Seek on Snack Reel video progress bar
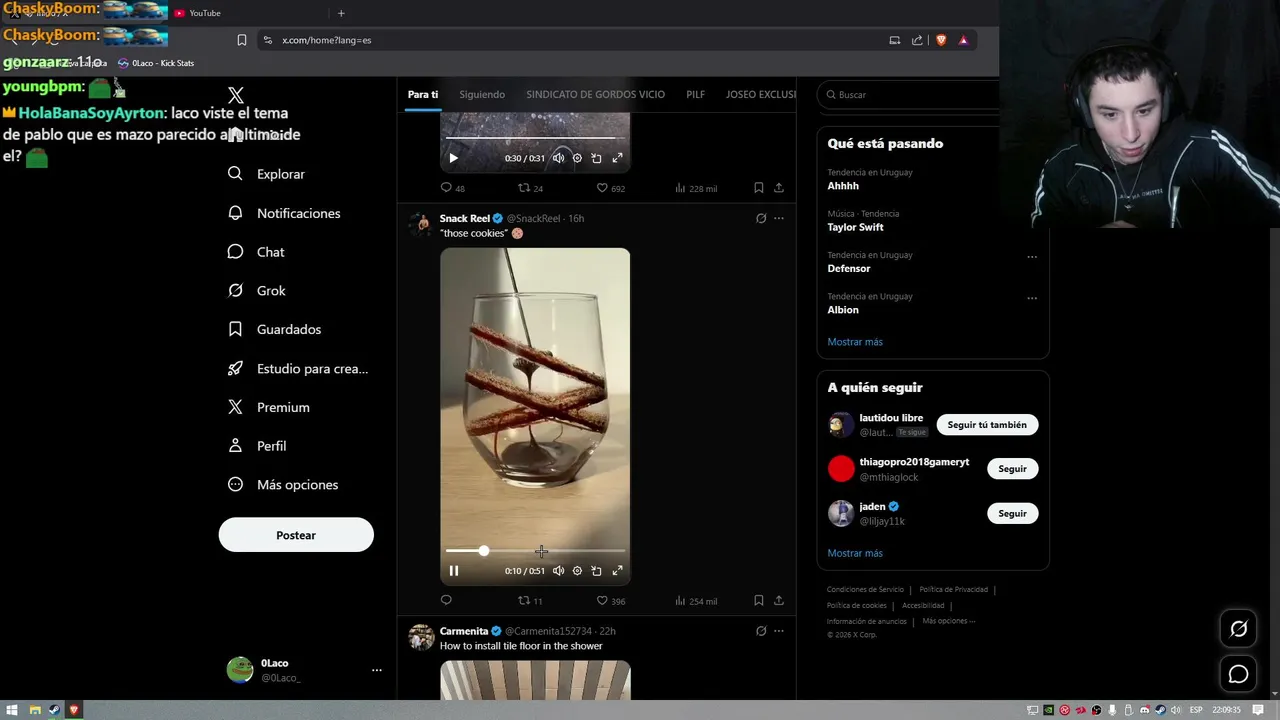This screenshot has height=720, width=1280. 535,551
